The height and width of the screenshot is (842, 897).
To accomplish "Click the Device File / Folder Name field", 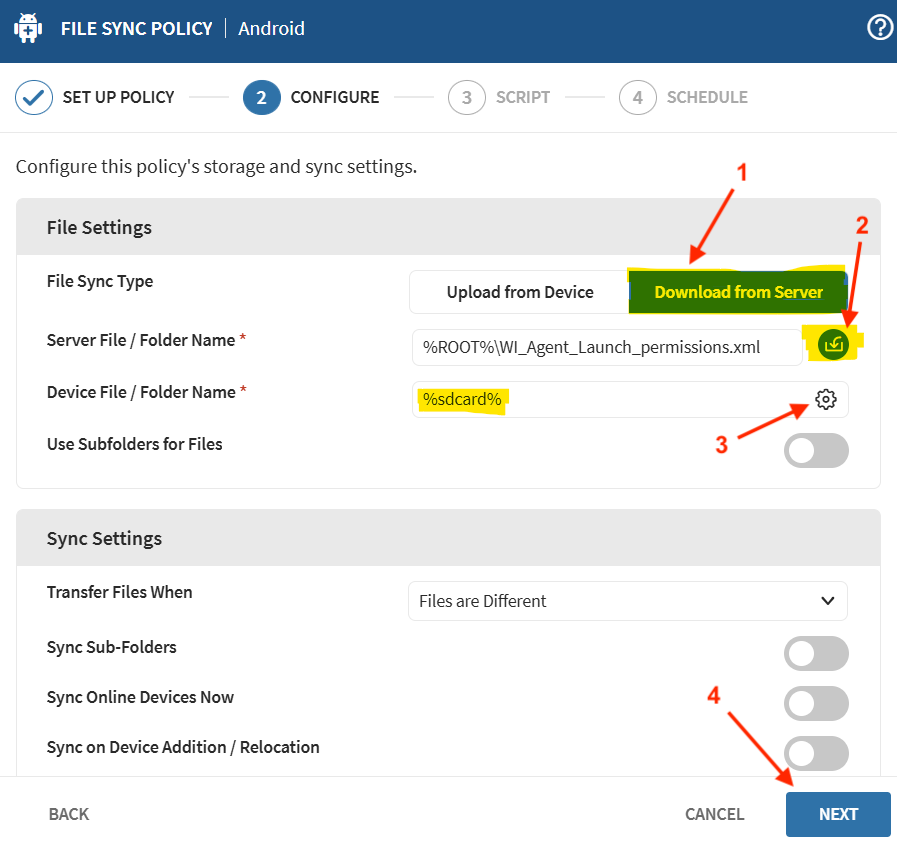I will 610,399.
